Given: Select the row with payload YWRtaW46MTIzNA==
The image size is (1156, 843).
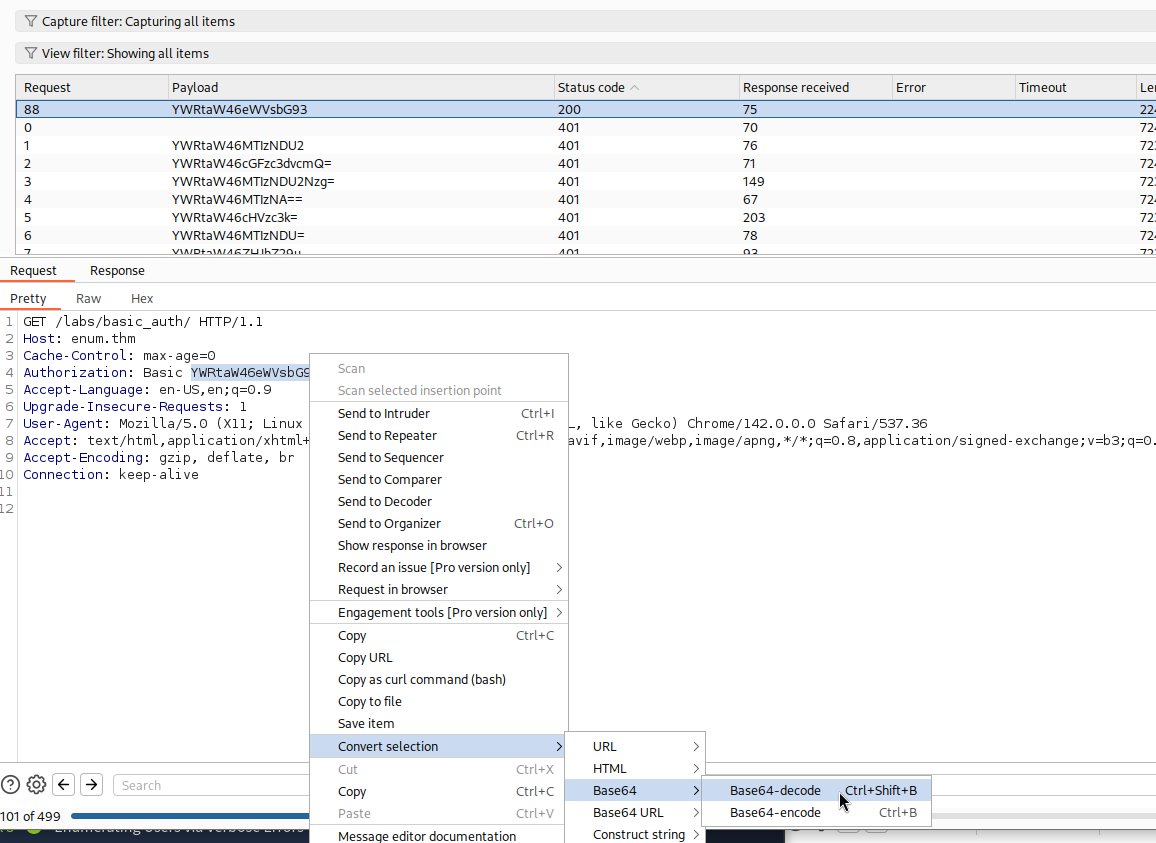Looking at the screenshot, I should [x=585, y=200].
